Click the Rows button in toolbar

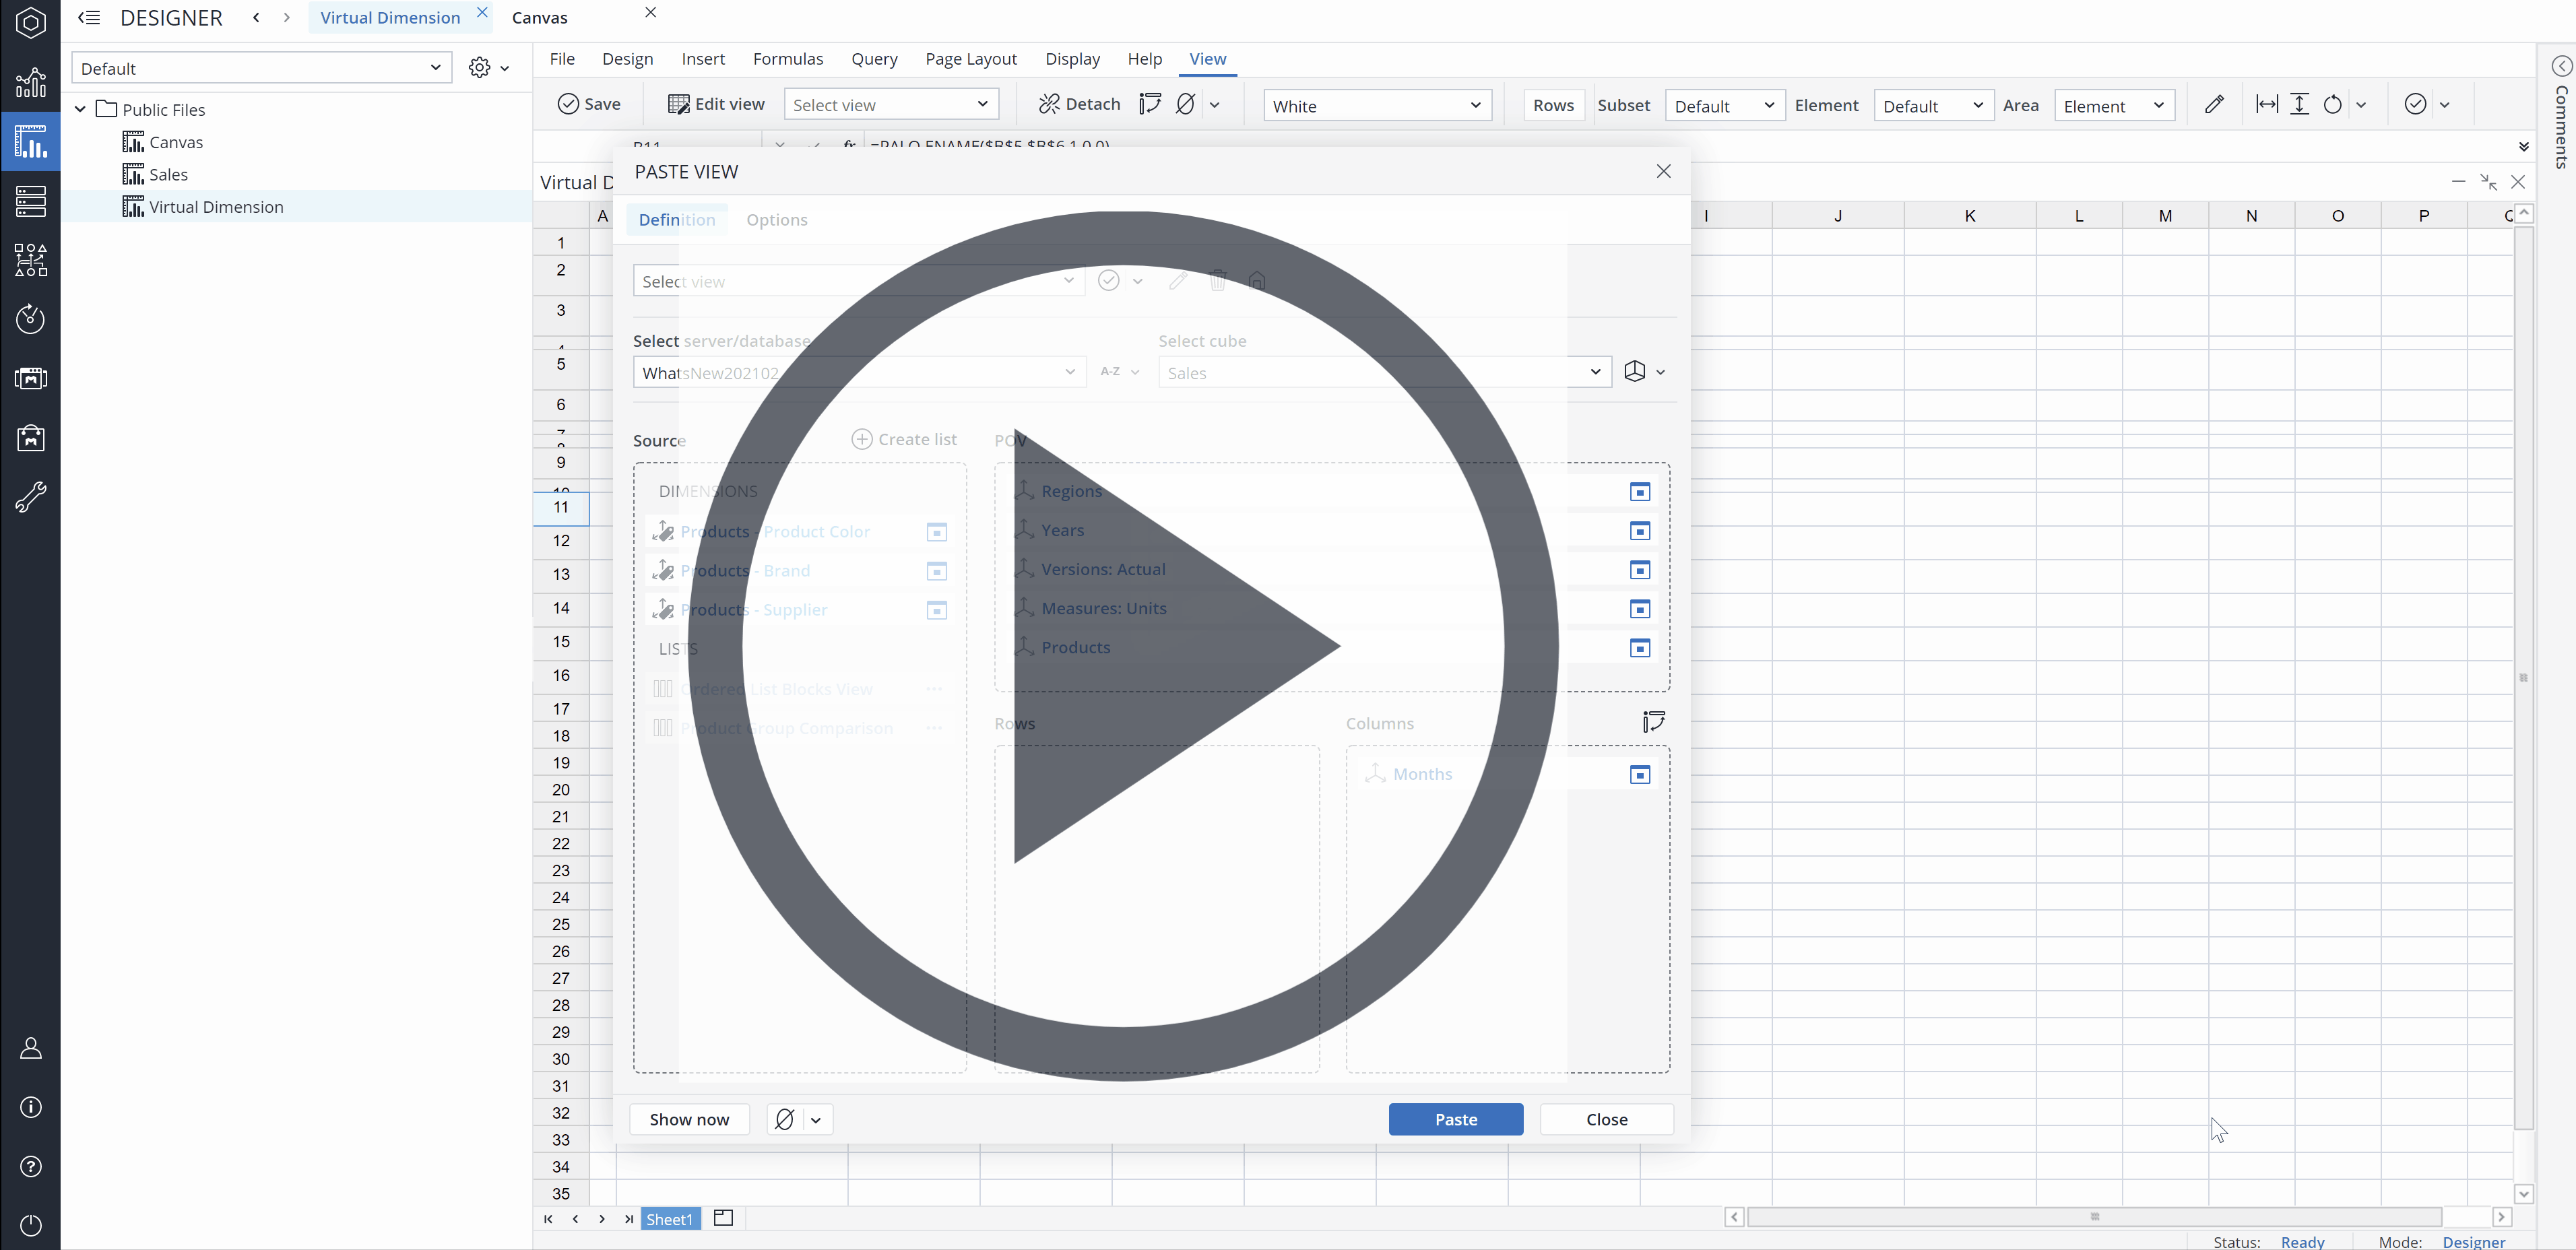click(1553, 105)
